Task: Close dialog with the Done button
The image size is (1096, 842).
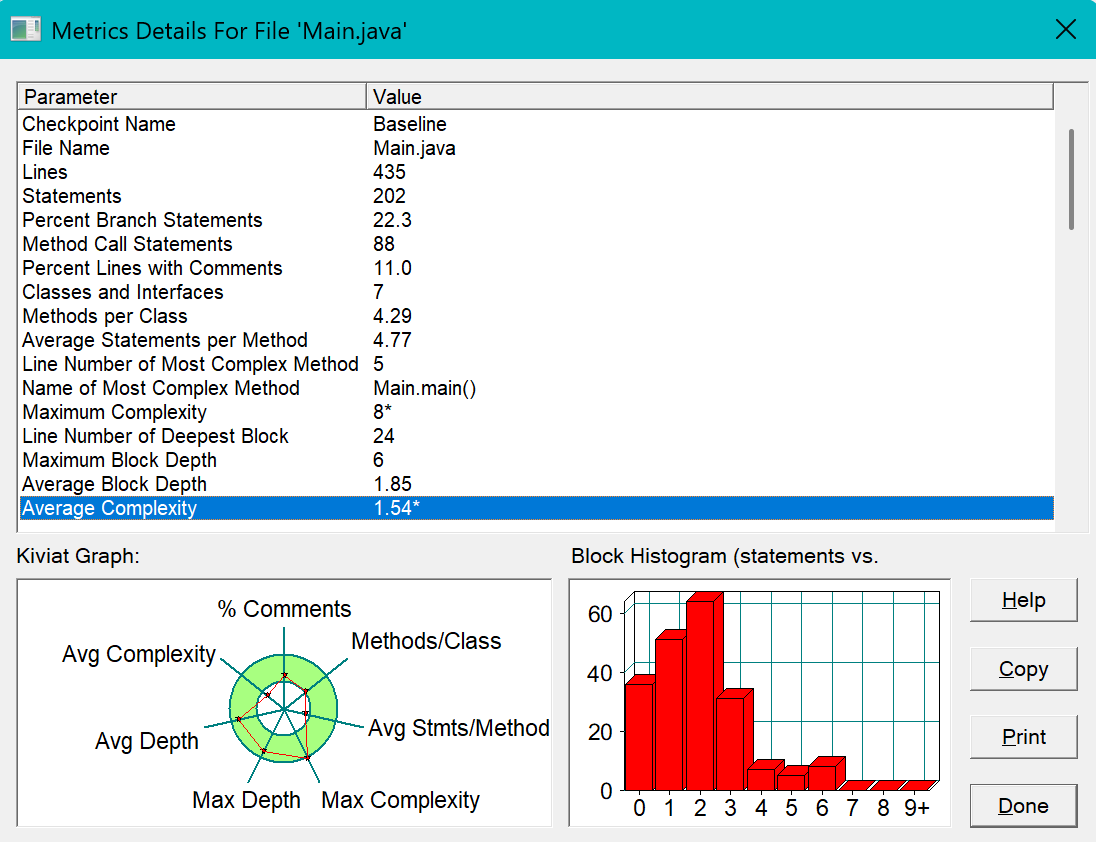Action: tap(1023, 806)
